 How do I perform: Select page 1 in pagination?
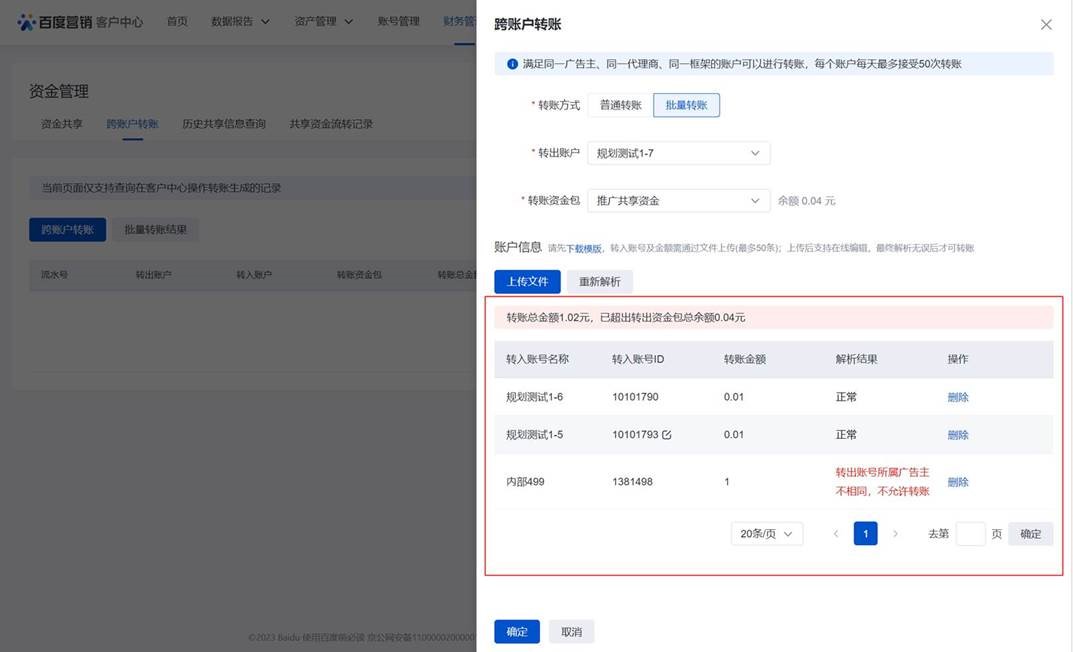[865, 534]
